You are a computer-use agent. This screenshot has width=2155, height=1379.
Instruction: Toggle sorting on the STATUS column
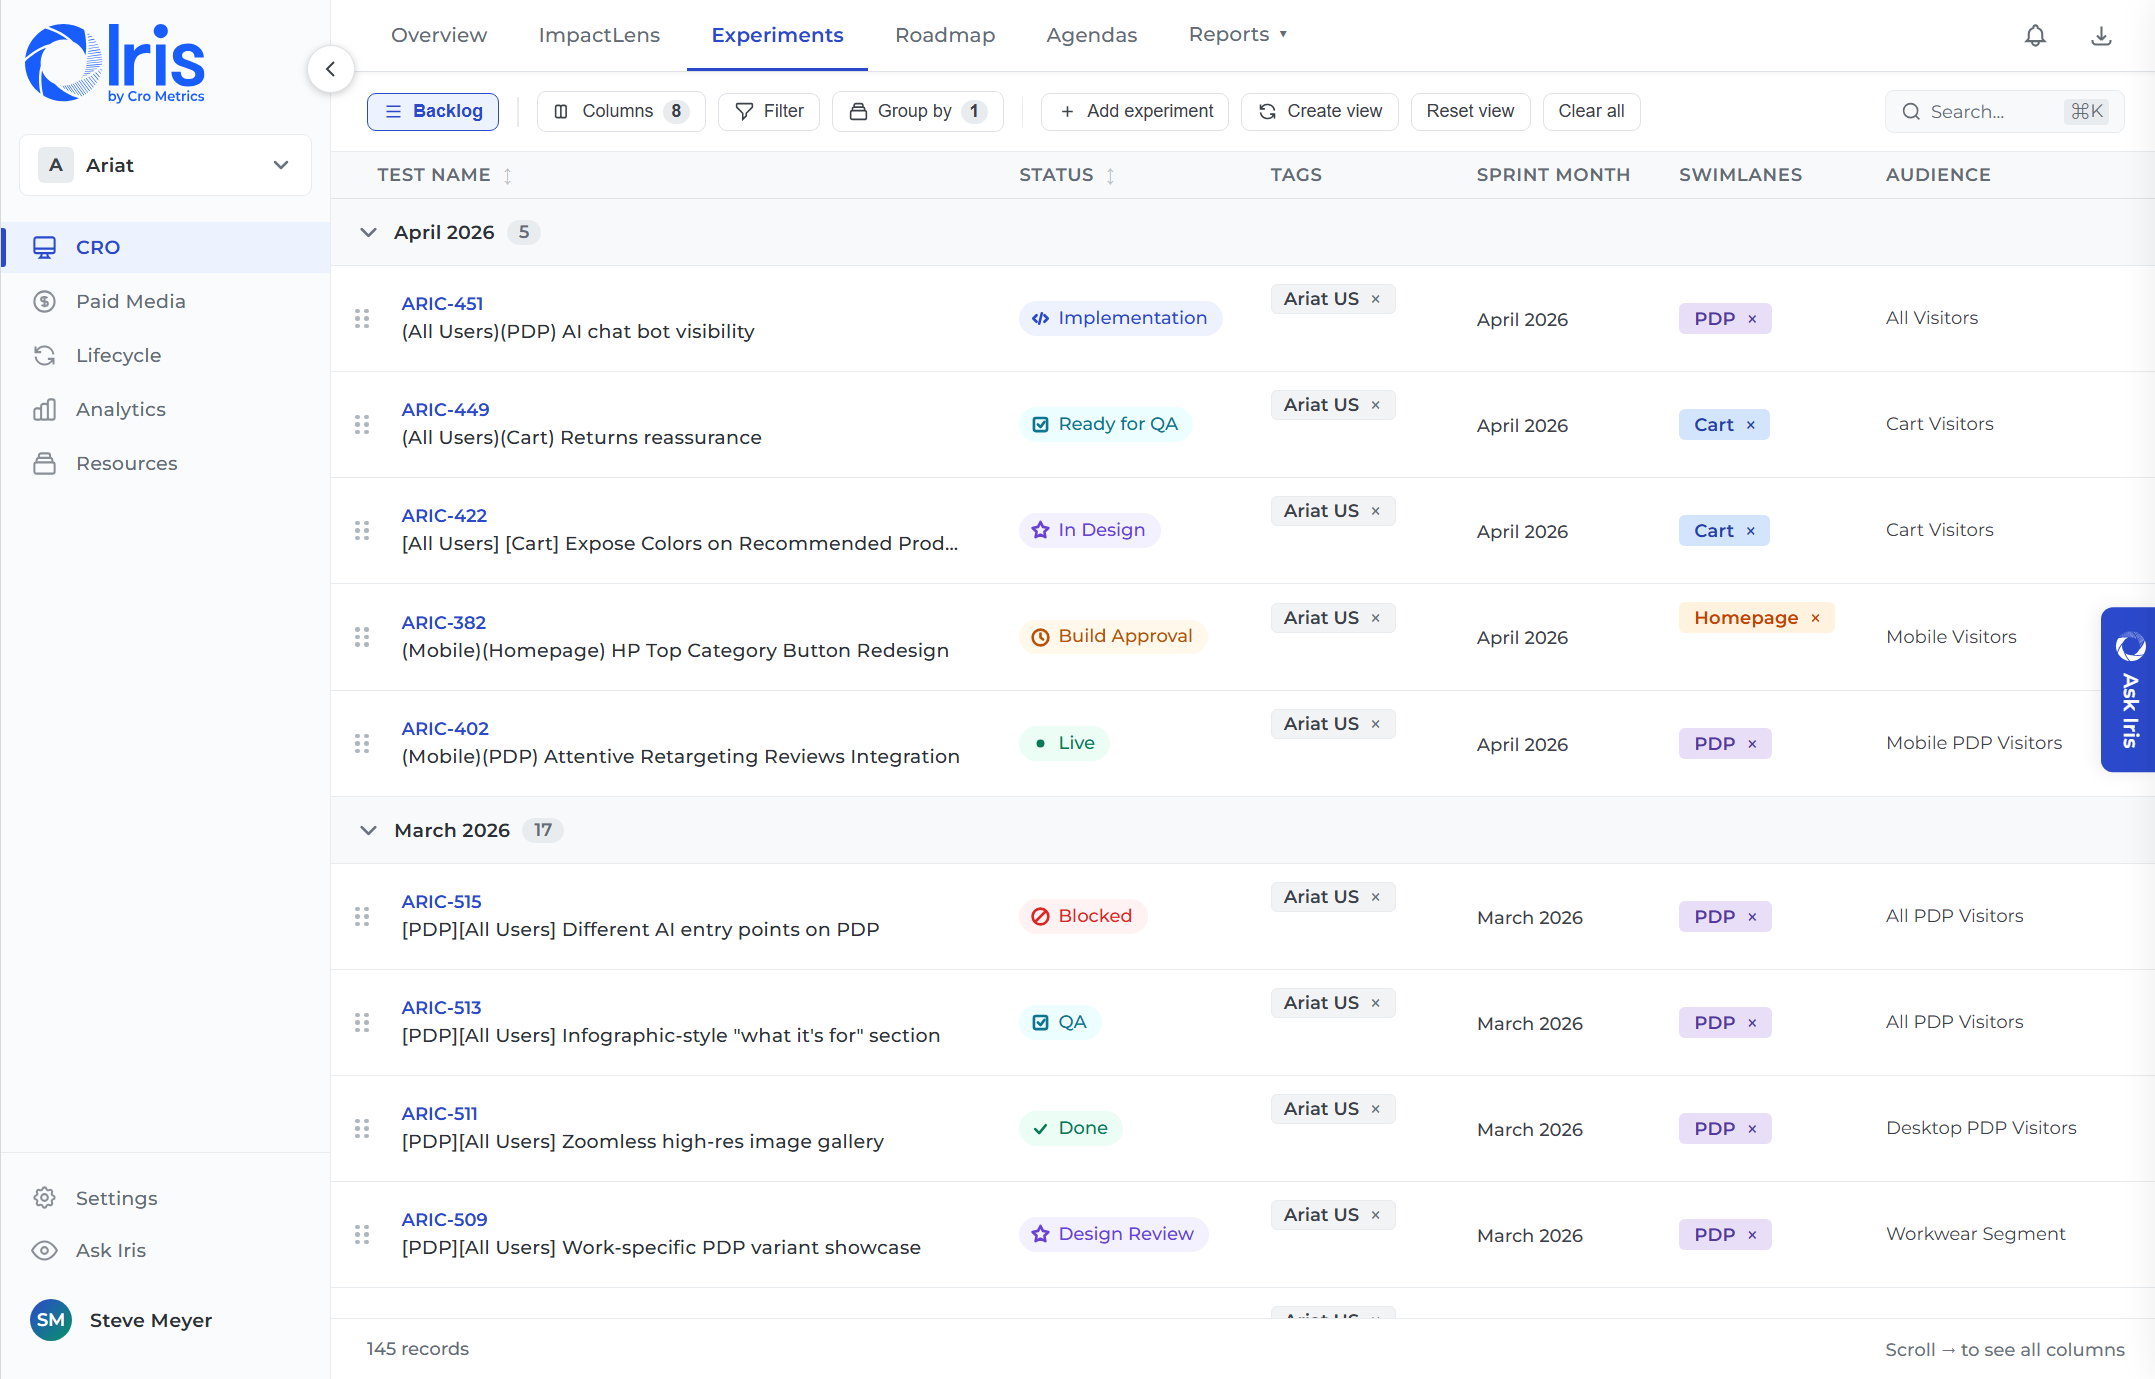pos(1110,175)
